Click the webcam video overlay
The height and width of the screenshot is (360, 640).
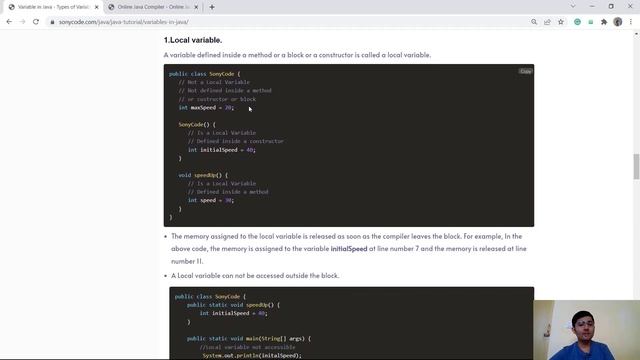point(587,330)
